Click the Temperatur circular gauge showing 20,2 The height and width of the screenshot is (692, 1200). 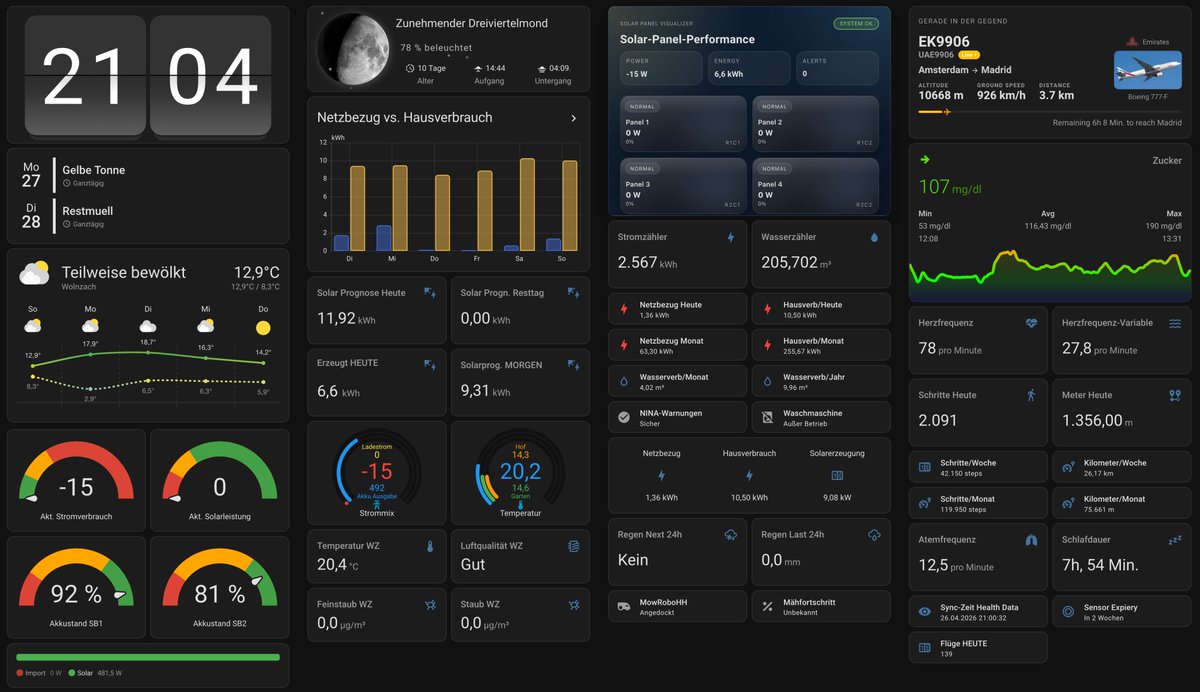(x=520, y=473)
